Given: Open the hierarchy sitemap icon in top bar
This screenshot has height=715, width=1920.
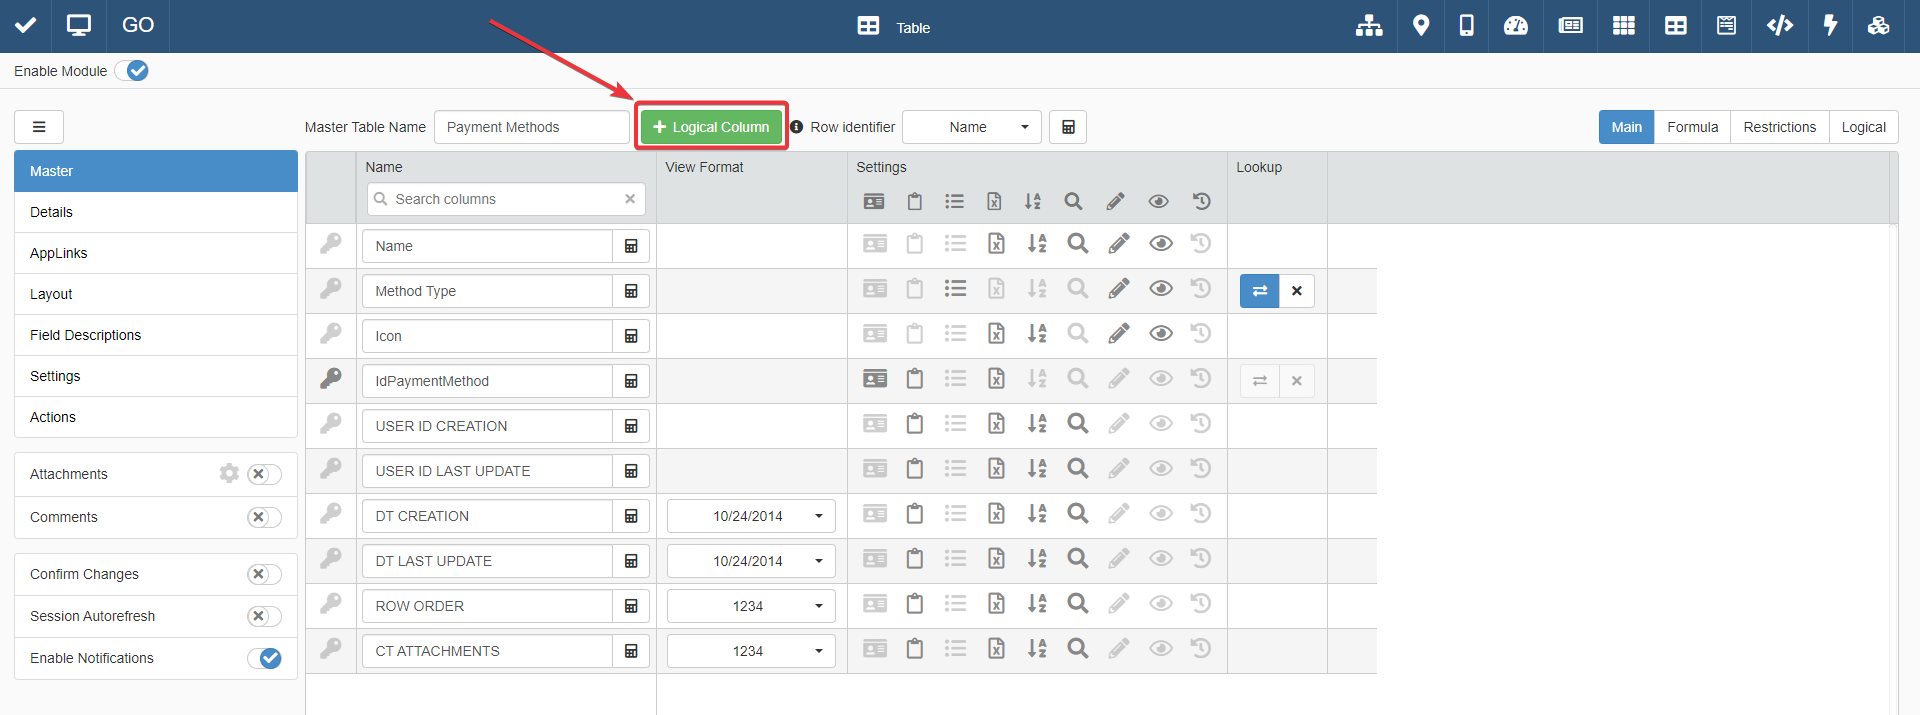Looking at the screenshot, I should tap(1368, 26).
